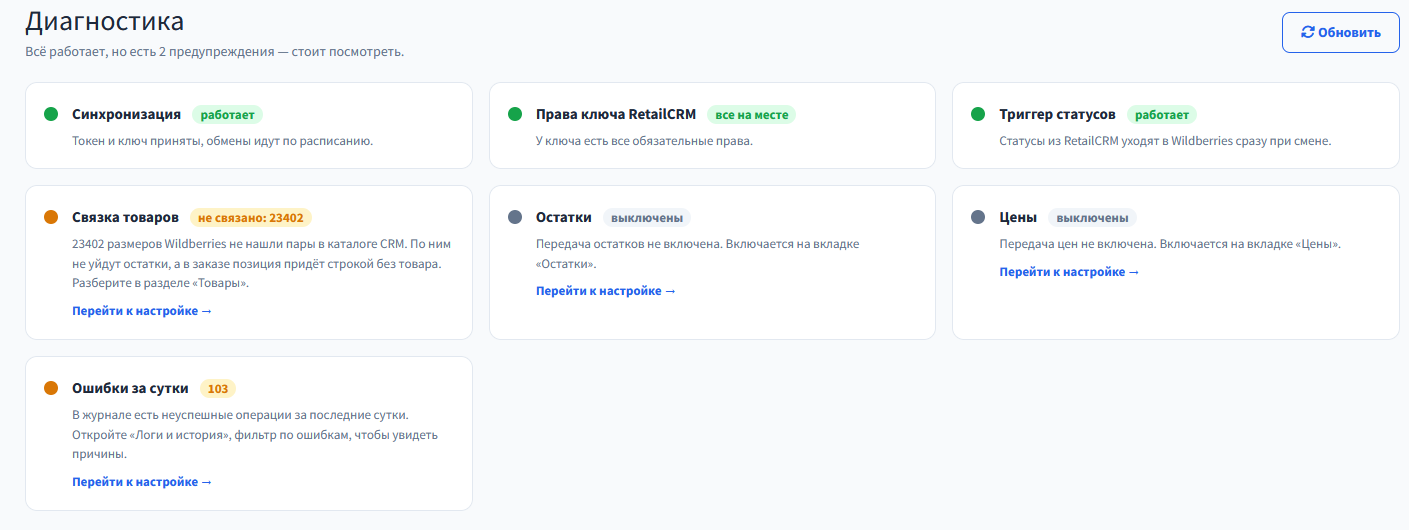Open settings link in Связка товаров card
Screen dimensions: 1409x530
142,311
